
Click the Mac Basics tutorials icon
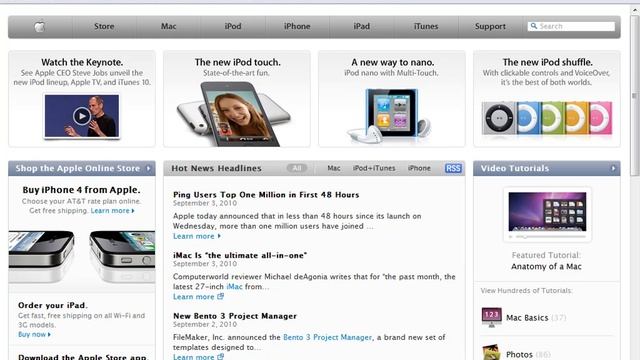point(491,317)
